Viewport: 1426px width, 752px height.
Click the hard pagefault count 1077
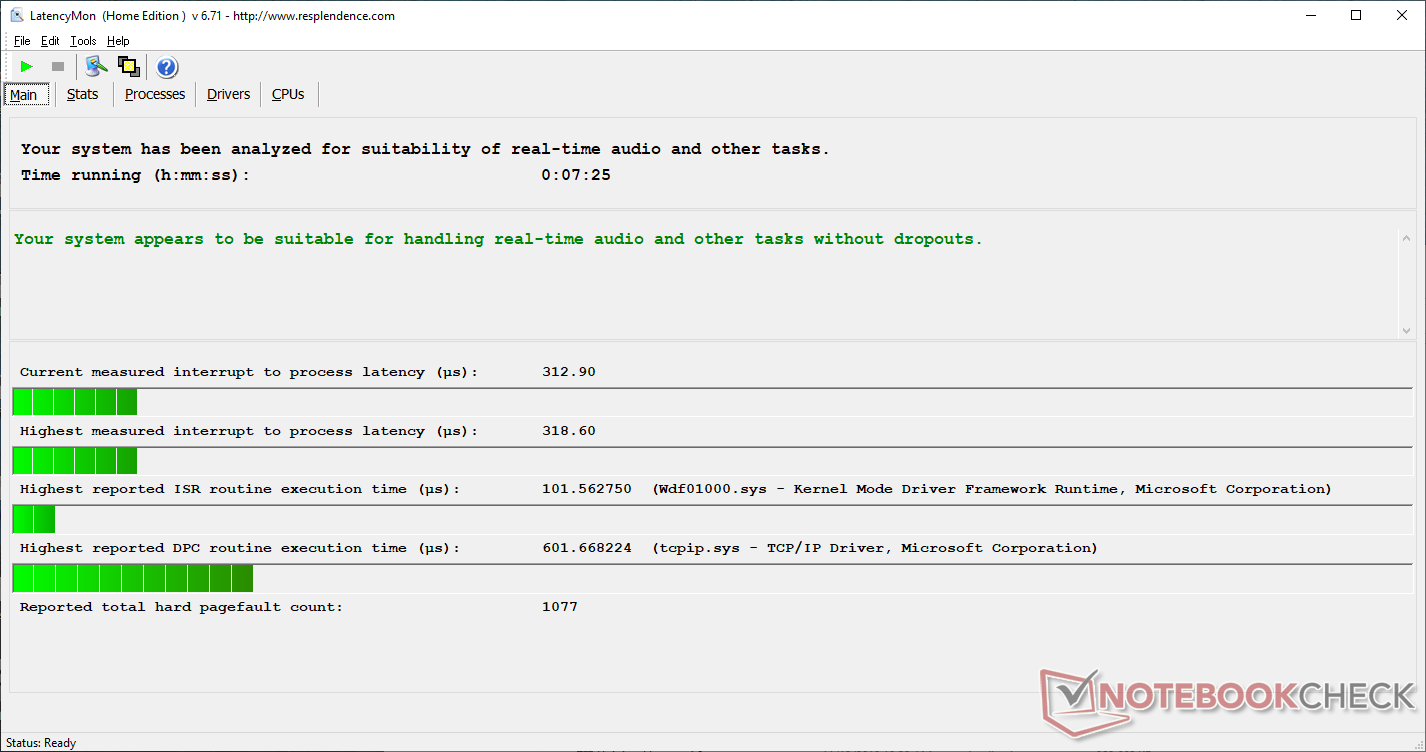coord(560,607)
